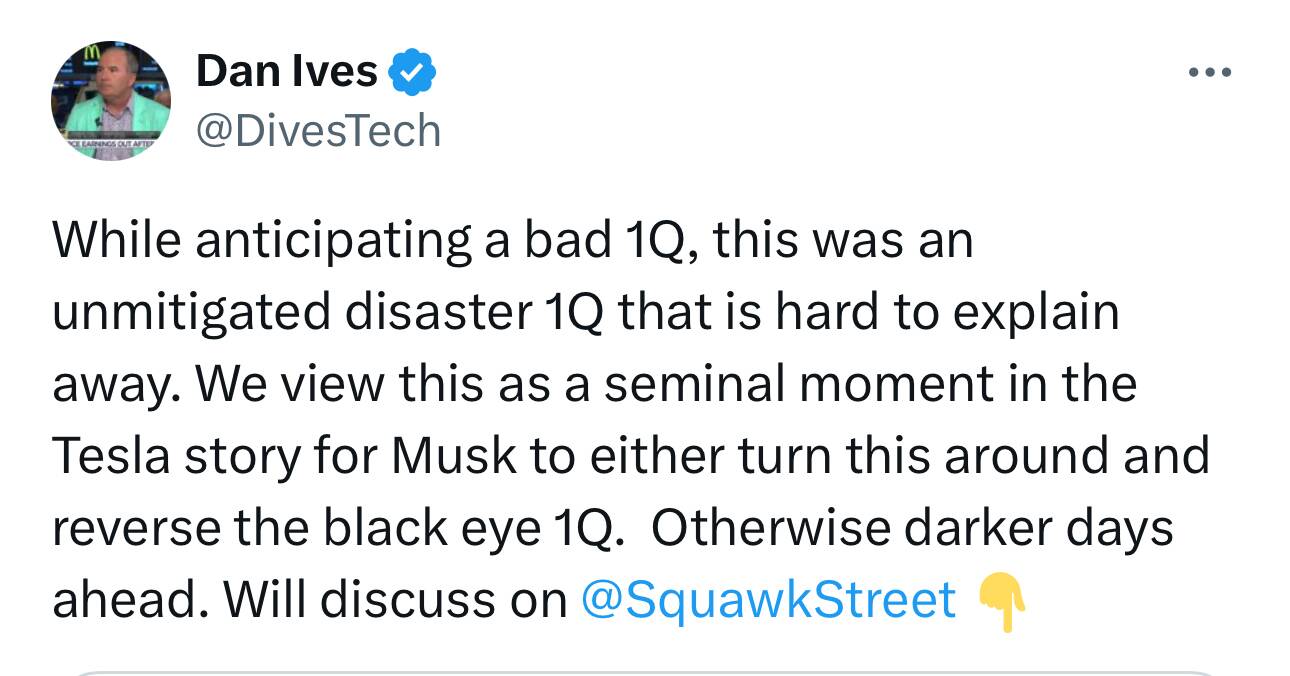The width and height of the screenshot is (1290, 676).
Task: Select the Dan Ives display name
Action: pos(287,72)
